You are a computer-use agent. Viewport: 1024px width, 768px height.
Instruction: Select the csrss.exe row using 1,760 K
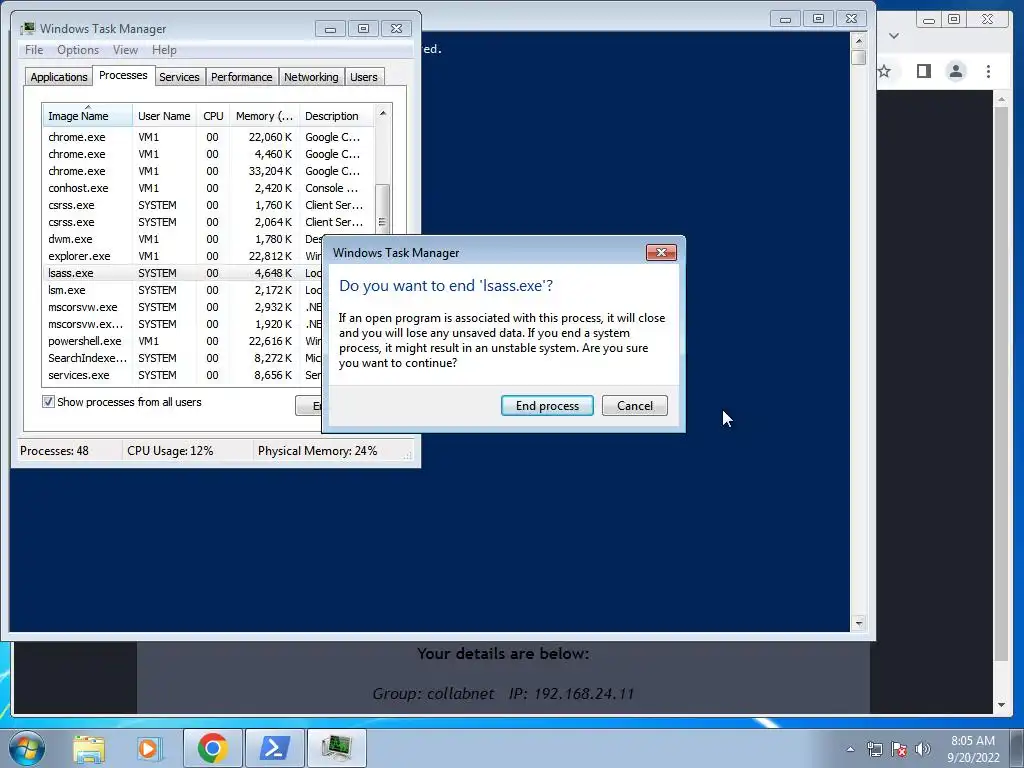209,205
